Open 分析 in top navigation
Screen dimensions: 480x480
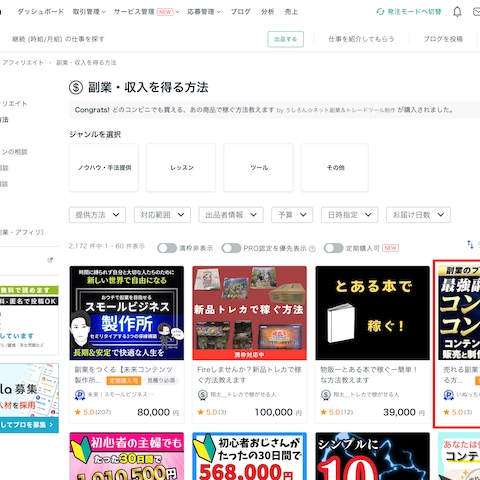point(268,12)
